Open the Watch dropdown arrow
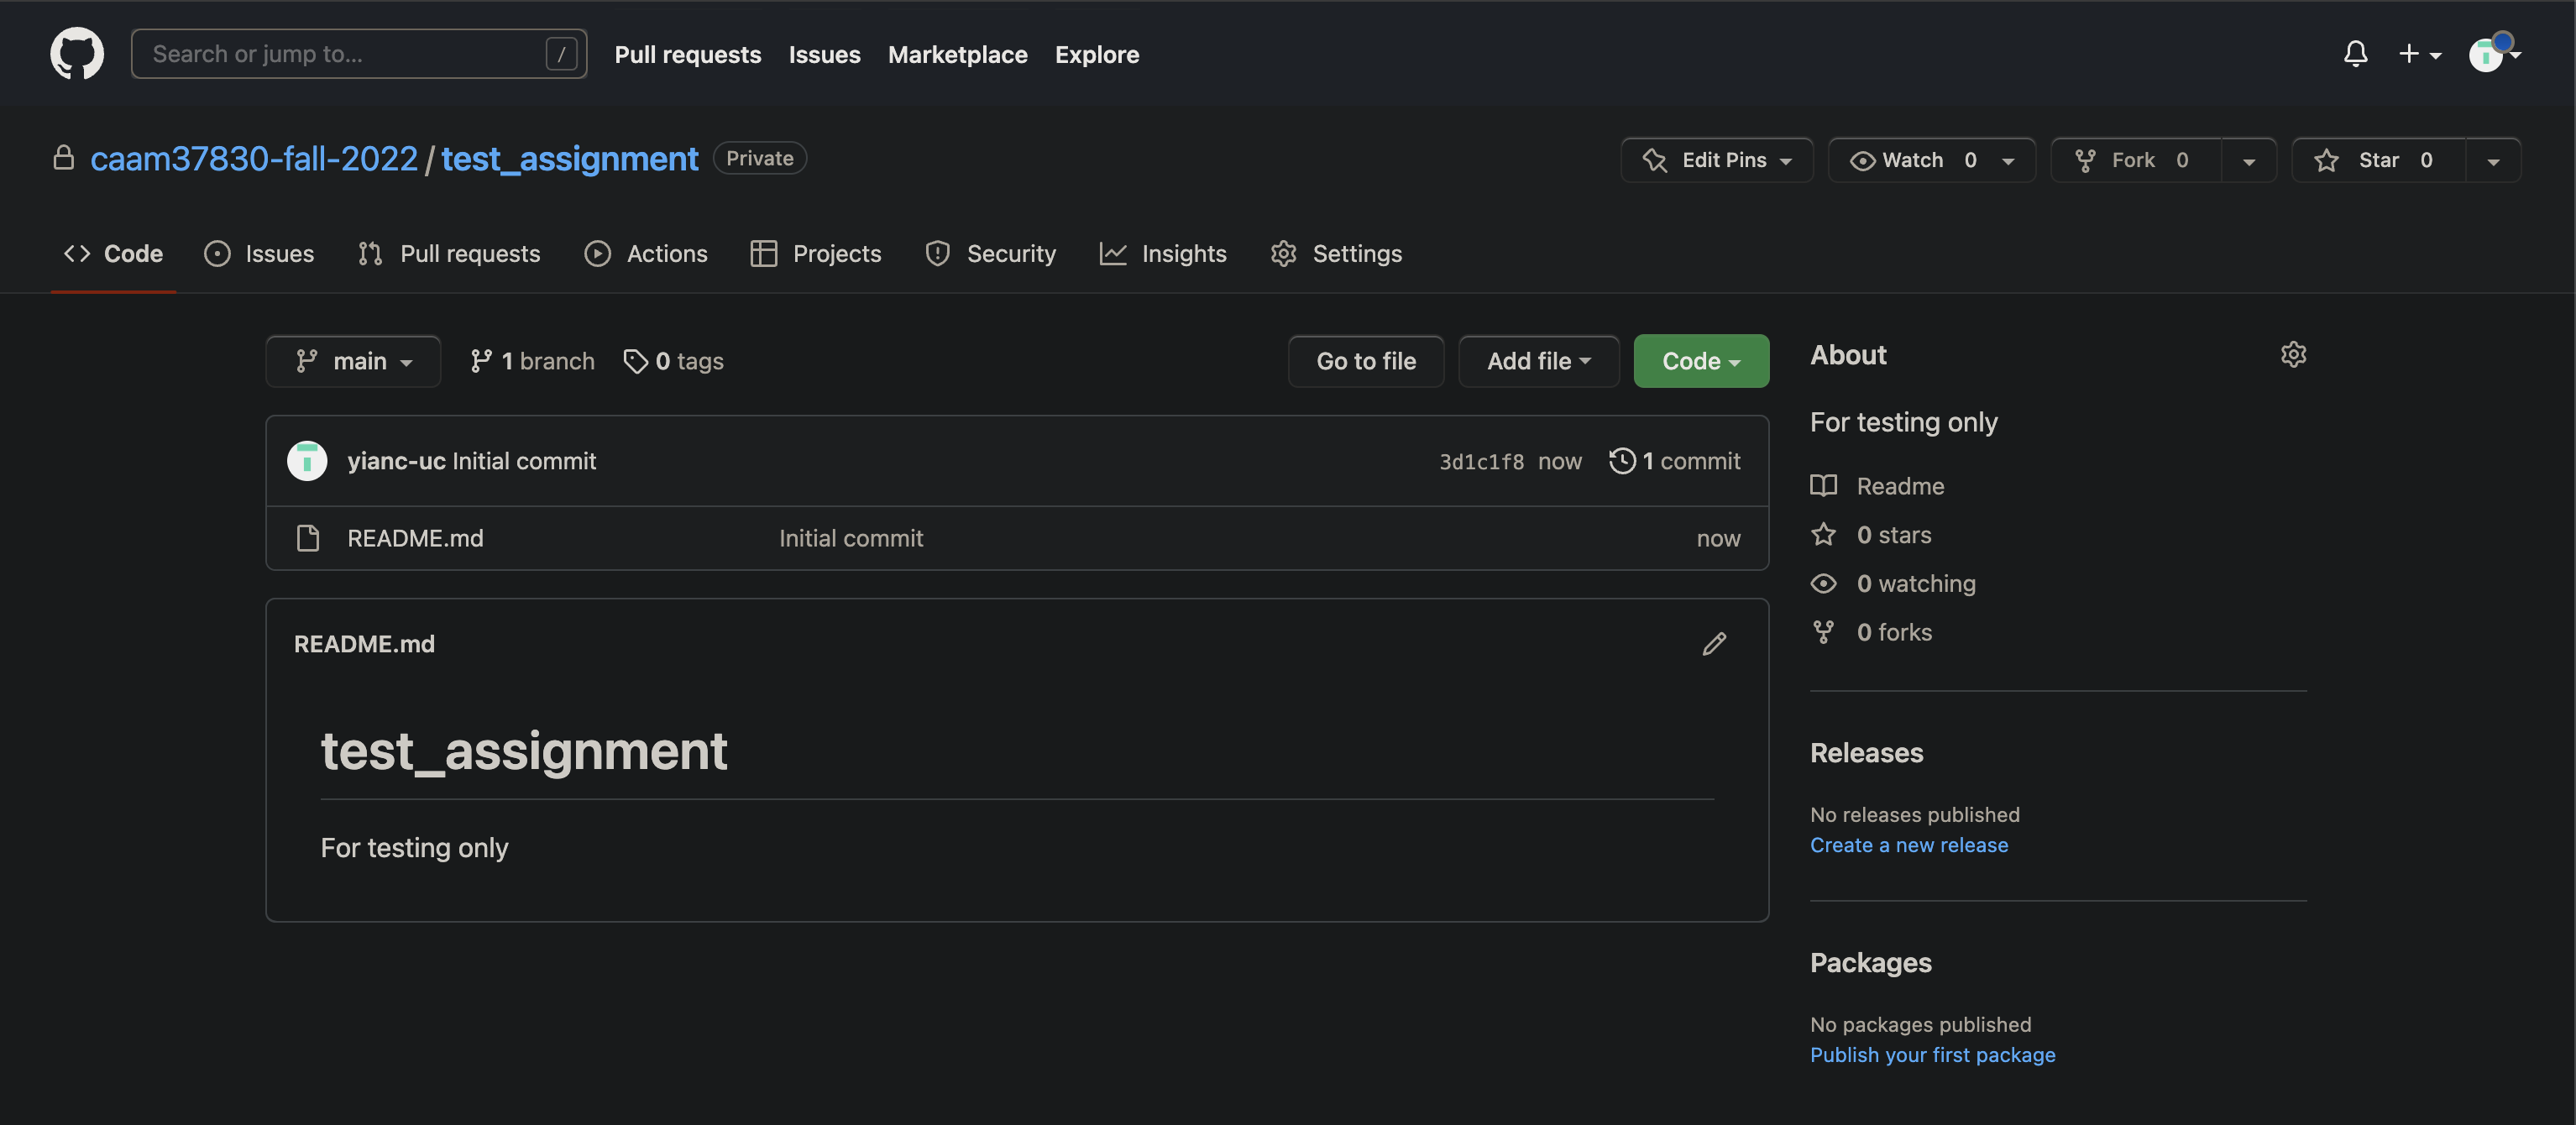The width and height of the screenshot is (2576, 1125). [x=2010, y=160]
